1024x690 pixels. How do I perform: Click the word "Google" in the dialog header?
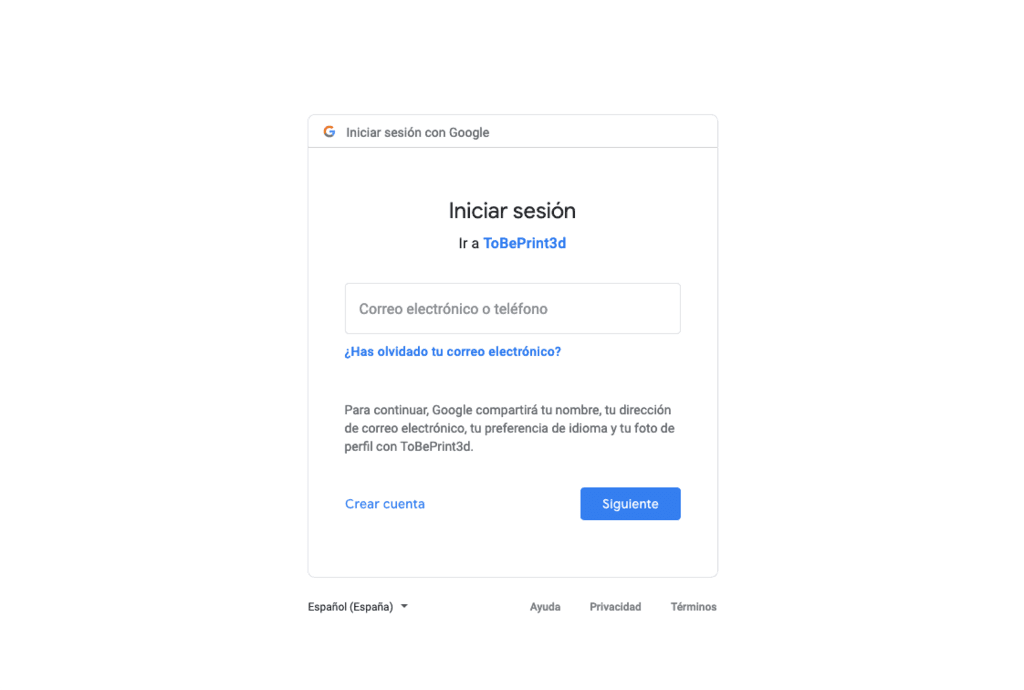[469, 133]
